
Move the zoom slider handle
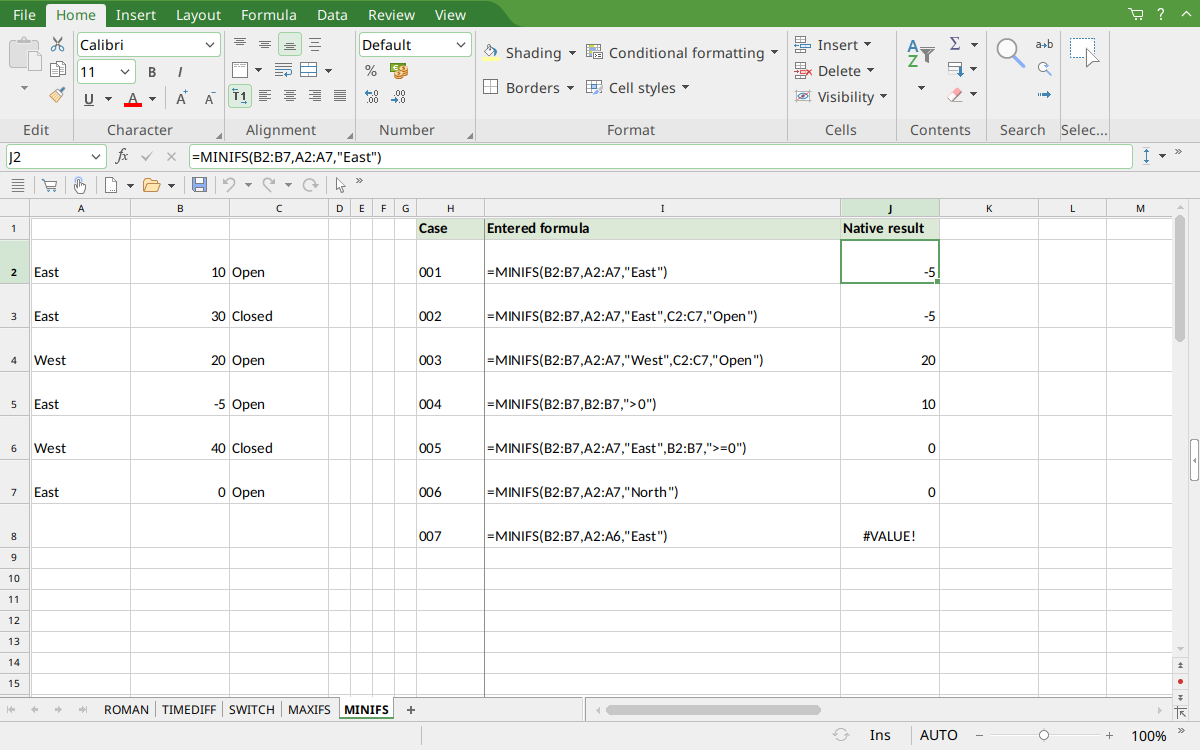[x=1044, y=735]
